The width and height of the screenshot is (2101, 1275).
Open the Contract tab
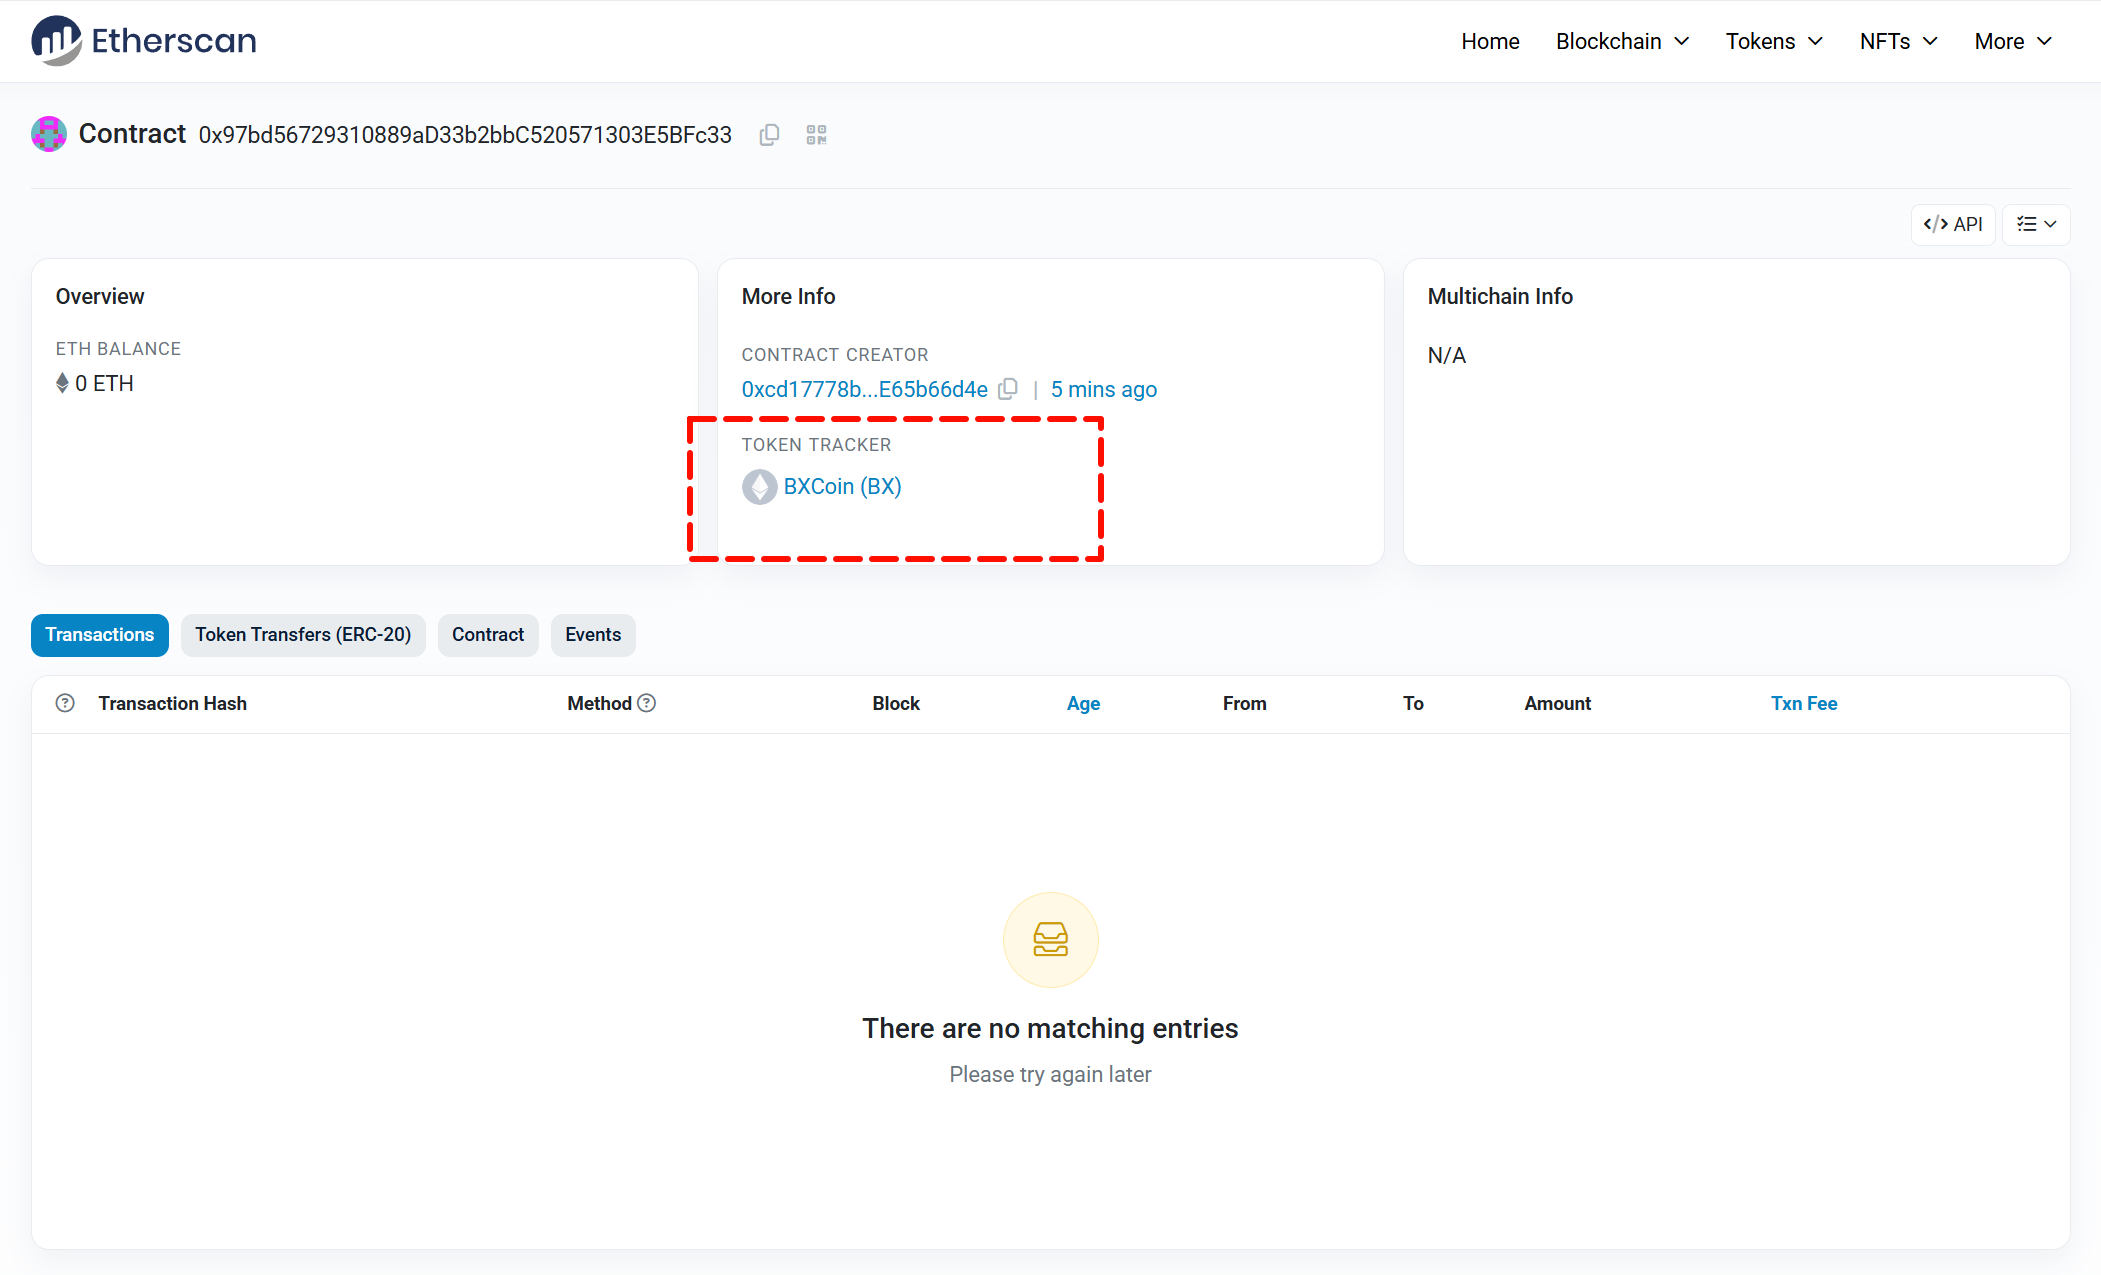[488, 635]
